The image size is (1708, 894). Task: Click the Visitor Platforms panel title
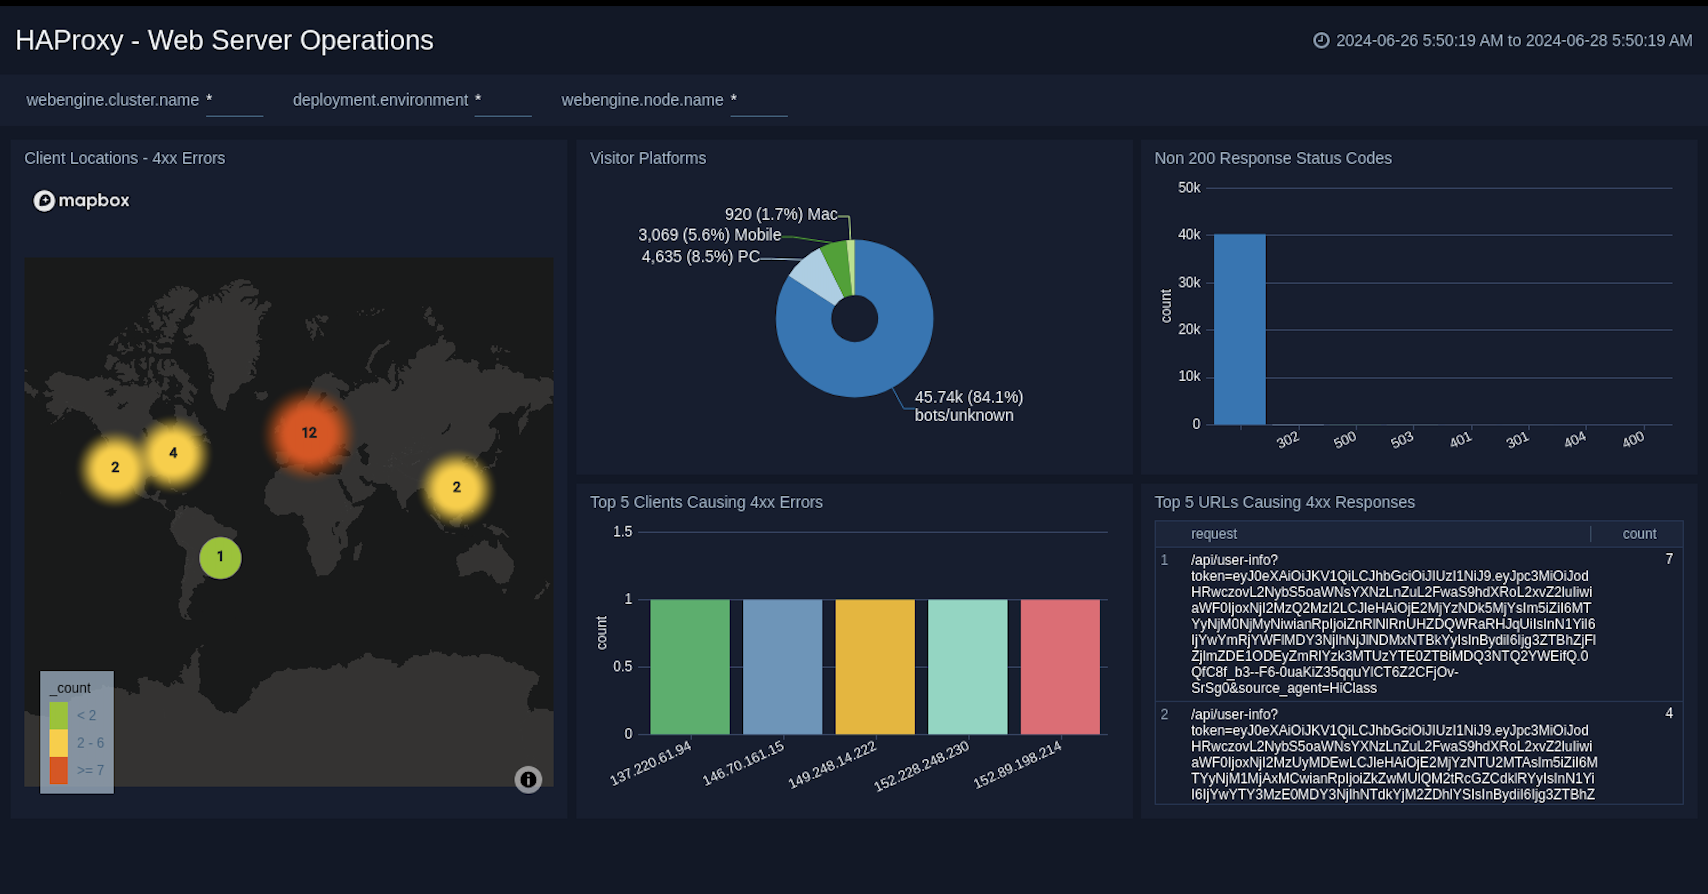pos(648,158)
